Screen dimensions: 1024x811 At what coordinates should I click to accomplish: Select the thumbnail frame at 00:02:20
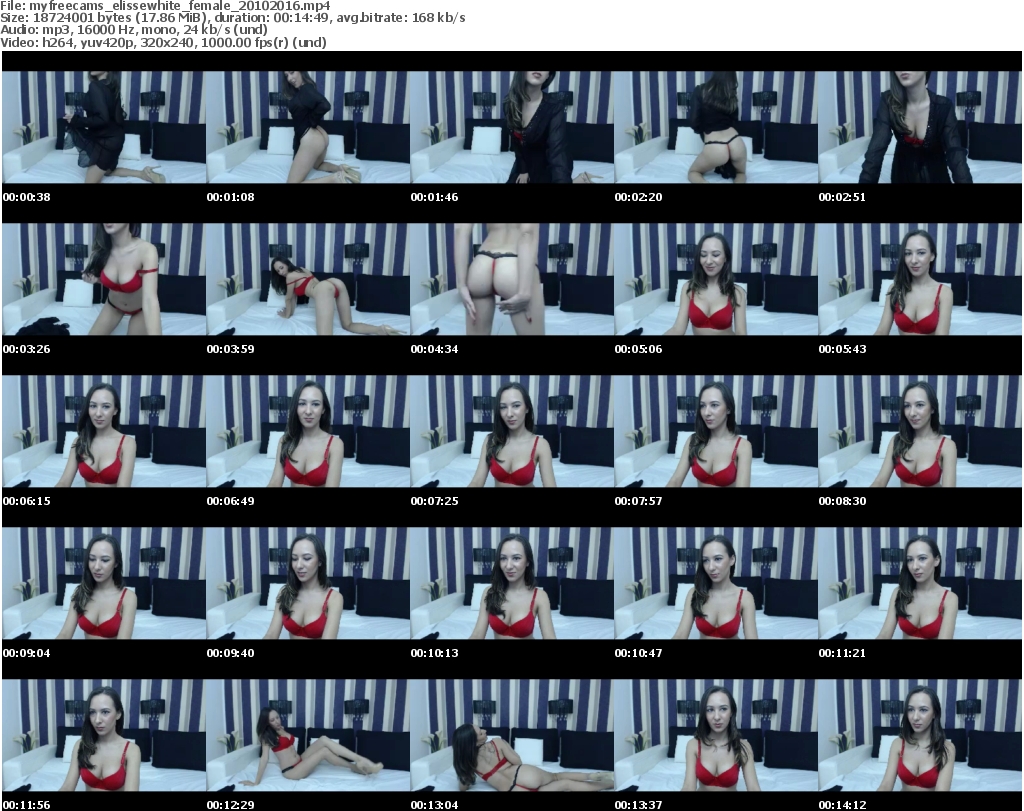pos(716,127)
